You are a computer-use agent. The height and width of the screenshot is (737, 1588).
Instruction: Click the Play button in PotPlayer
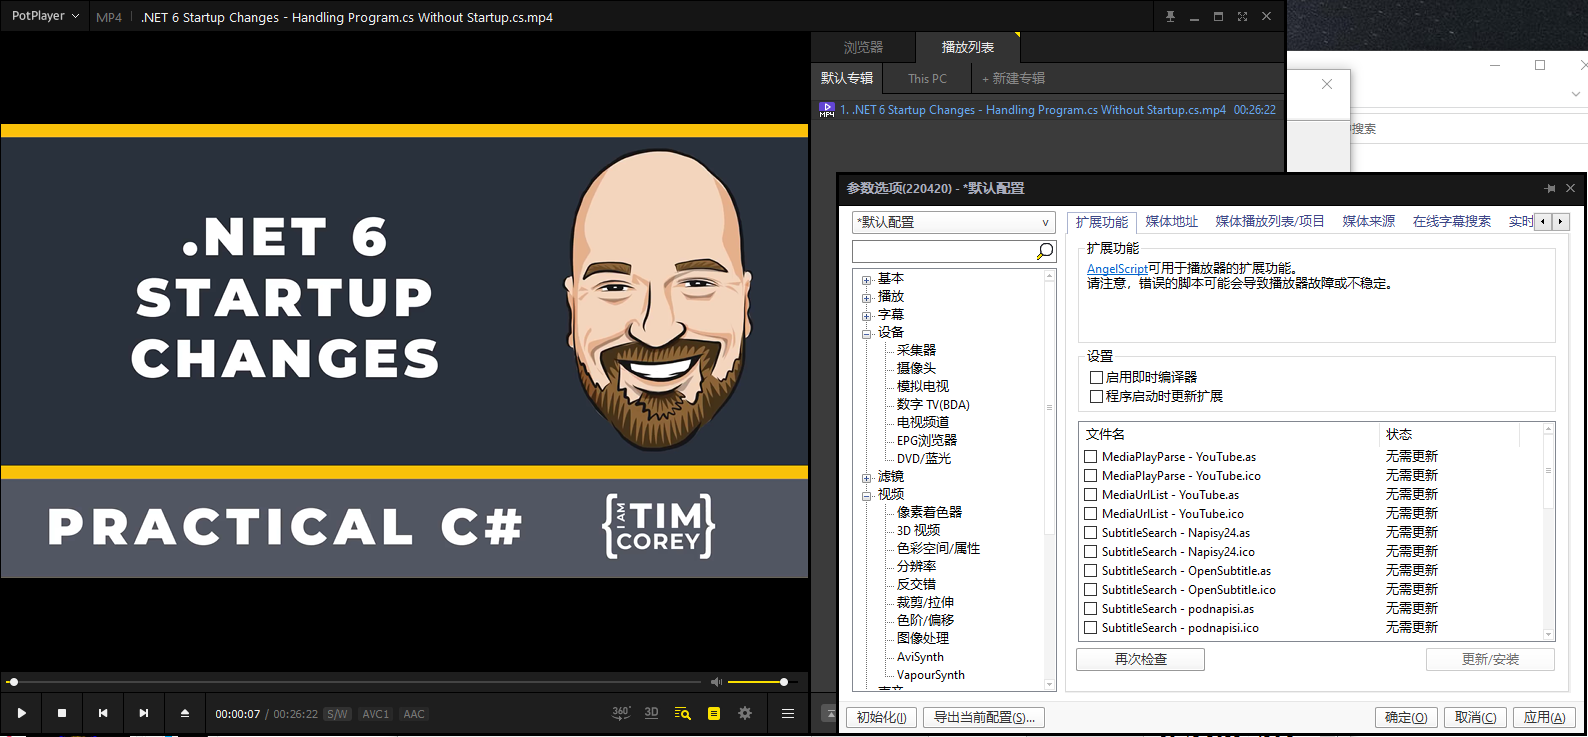point(21,713)
